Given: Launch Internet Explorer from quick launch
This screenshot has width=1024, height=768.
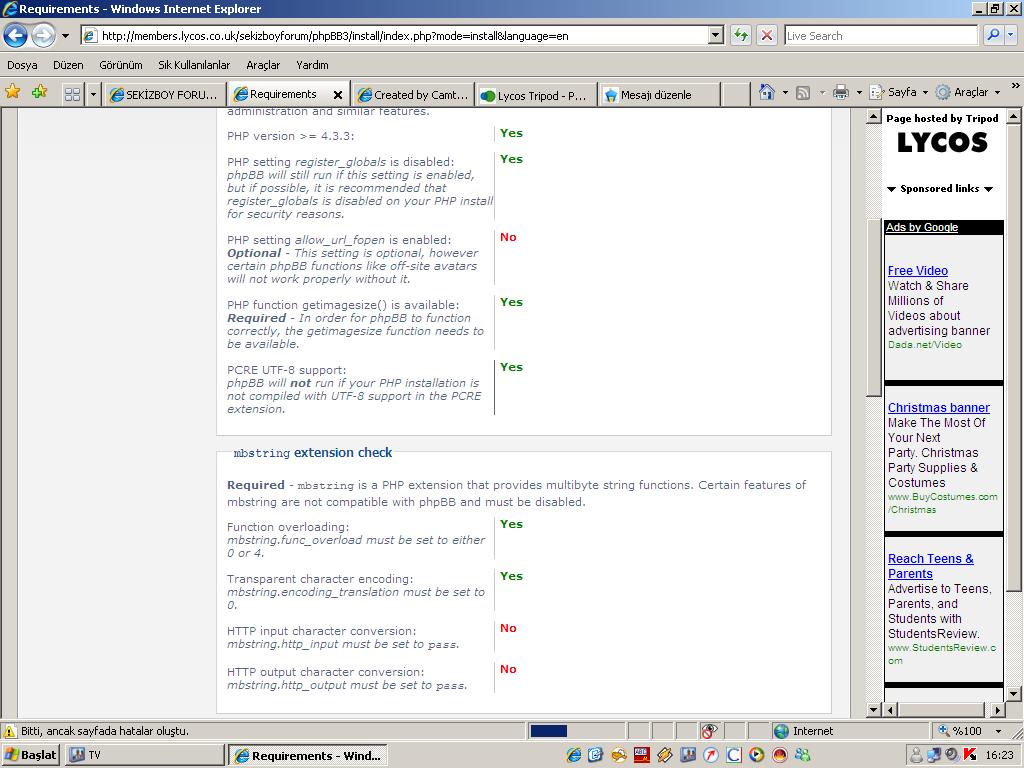Looking at the screenshot, I should [x=574, y=756].
